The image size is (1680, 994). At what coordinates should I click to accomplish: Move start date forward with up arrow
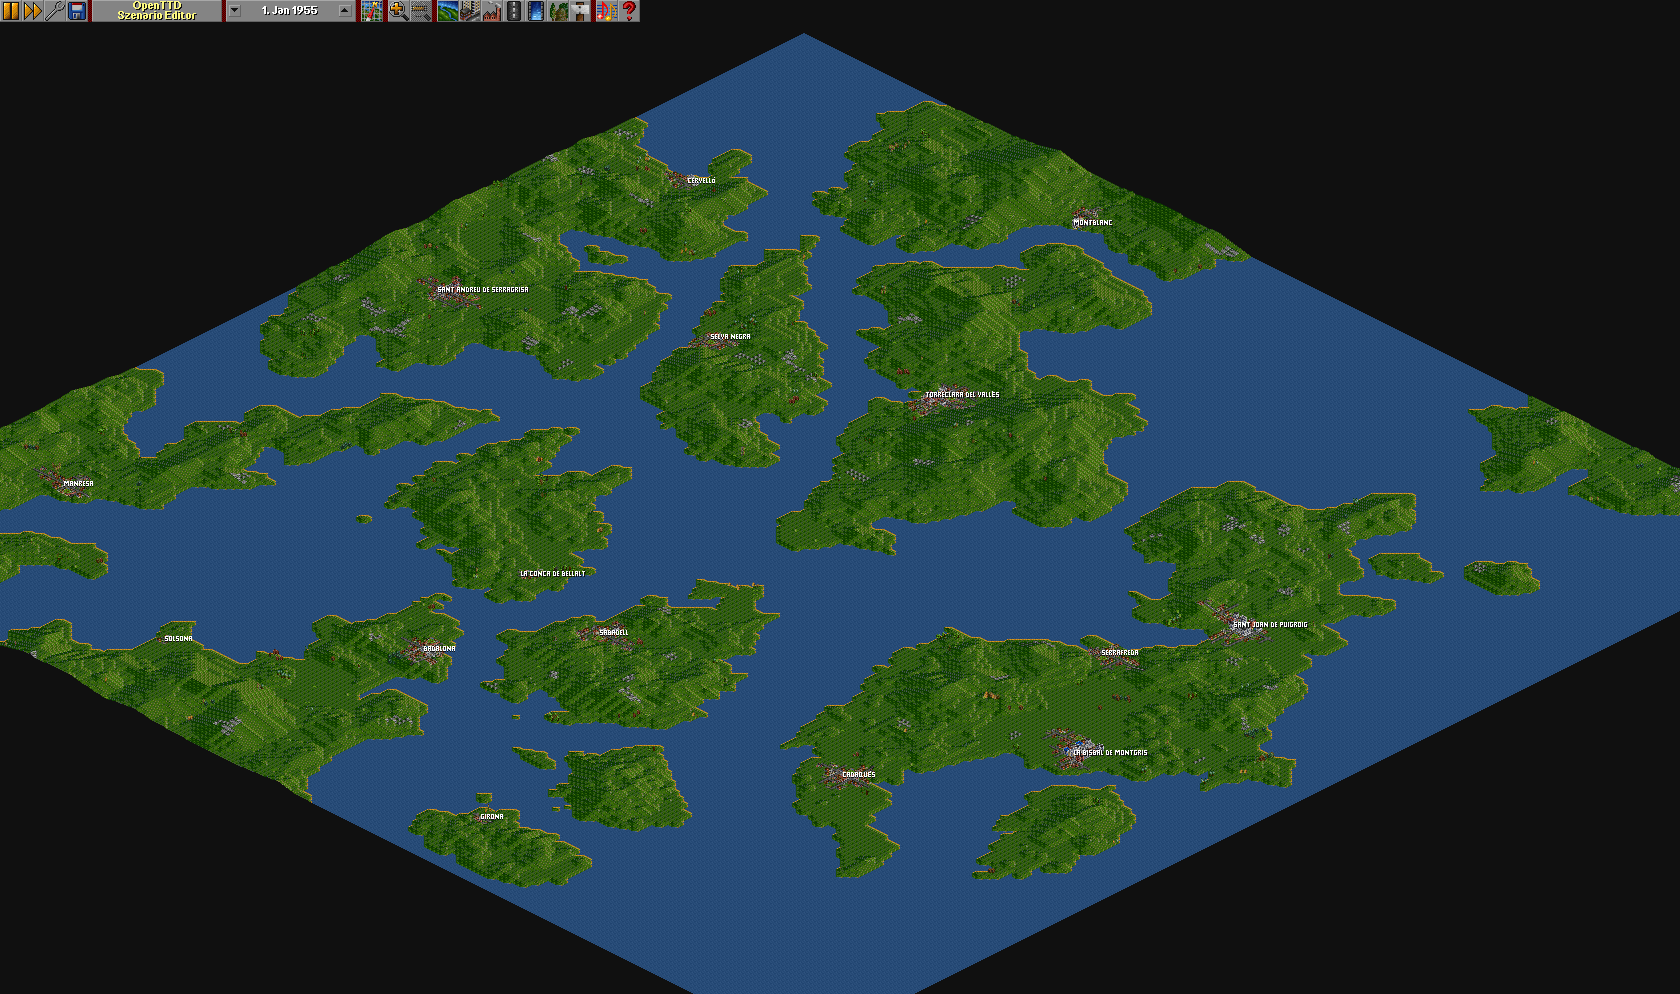click(x=345, y=11)
